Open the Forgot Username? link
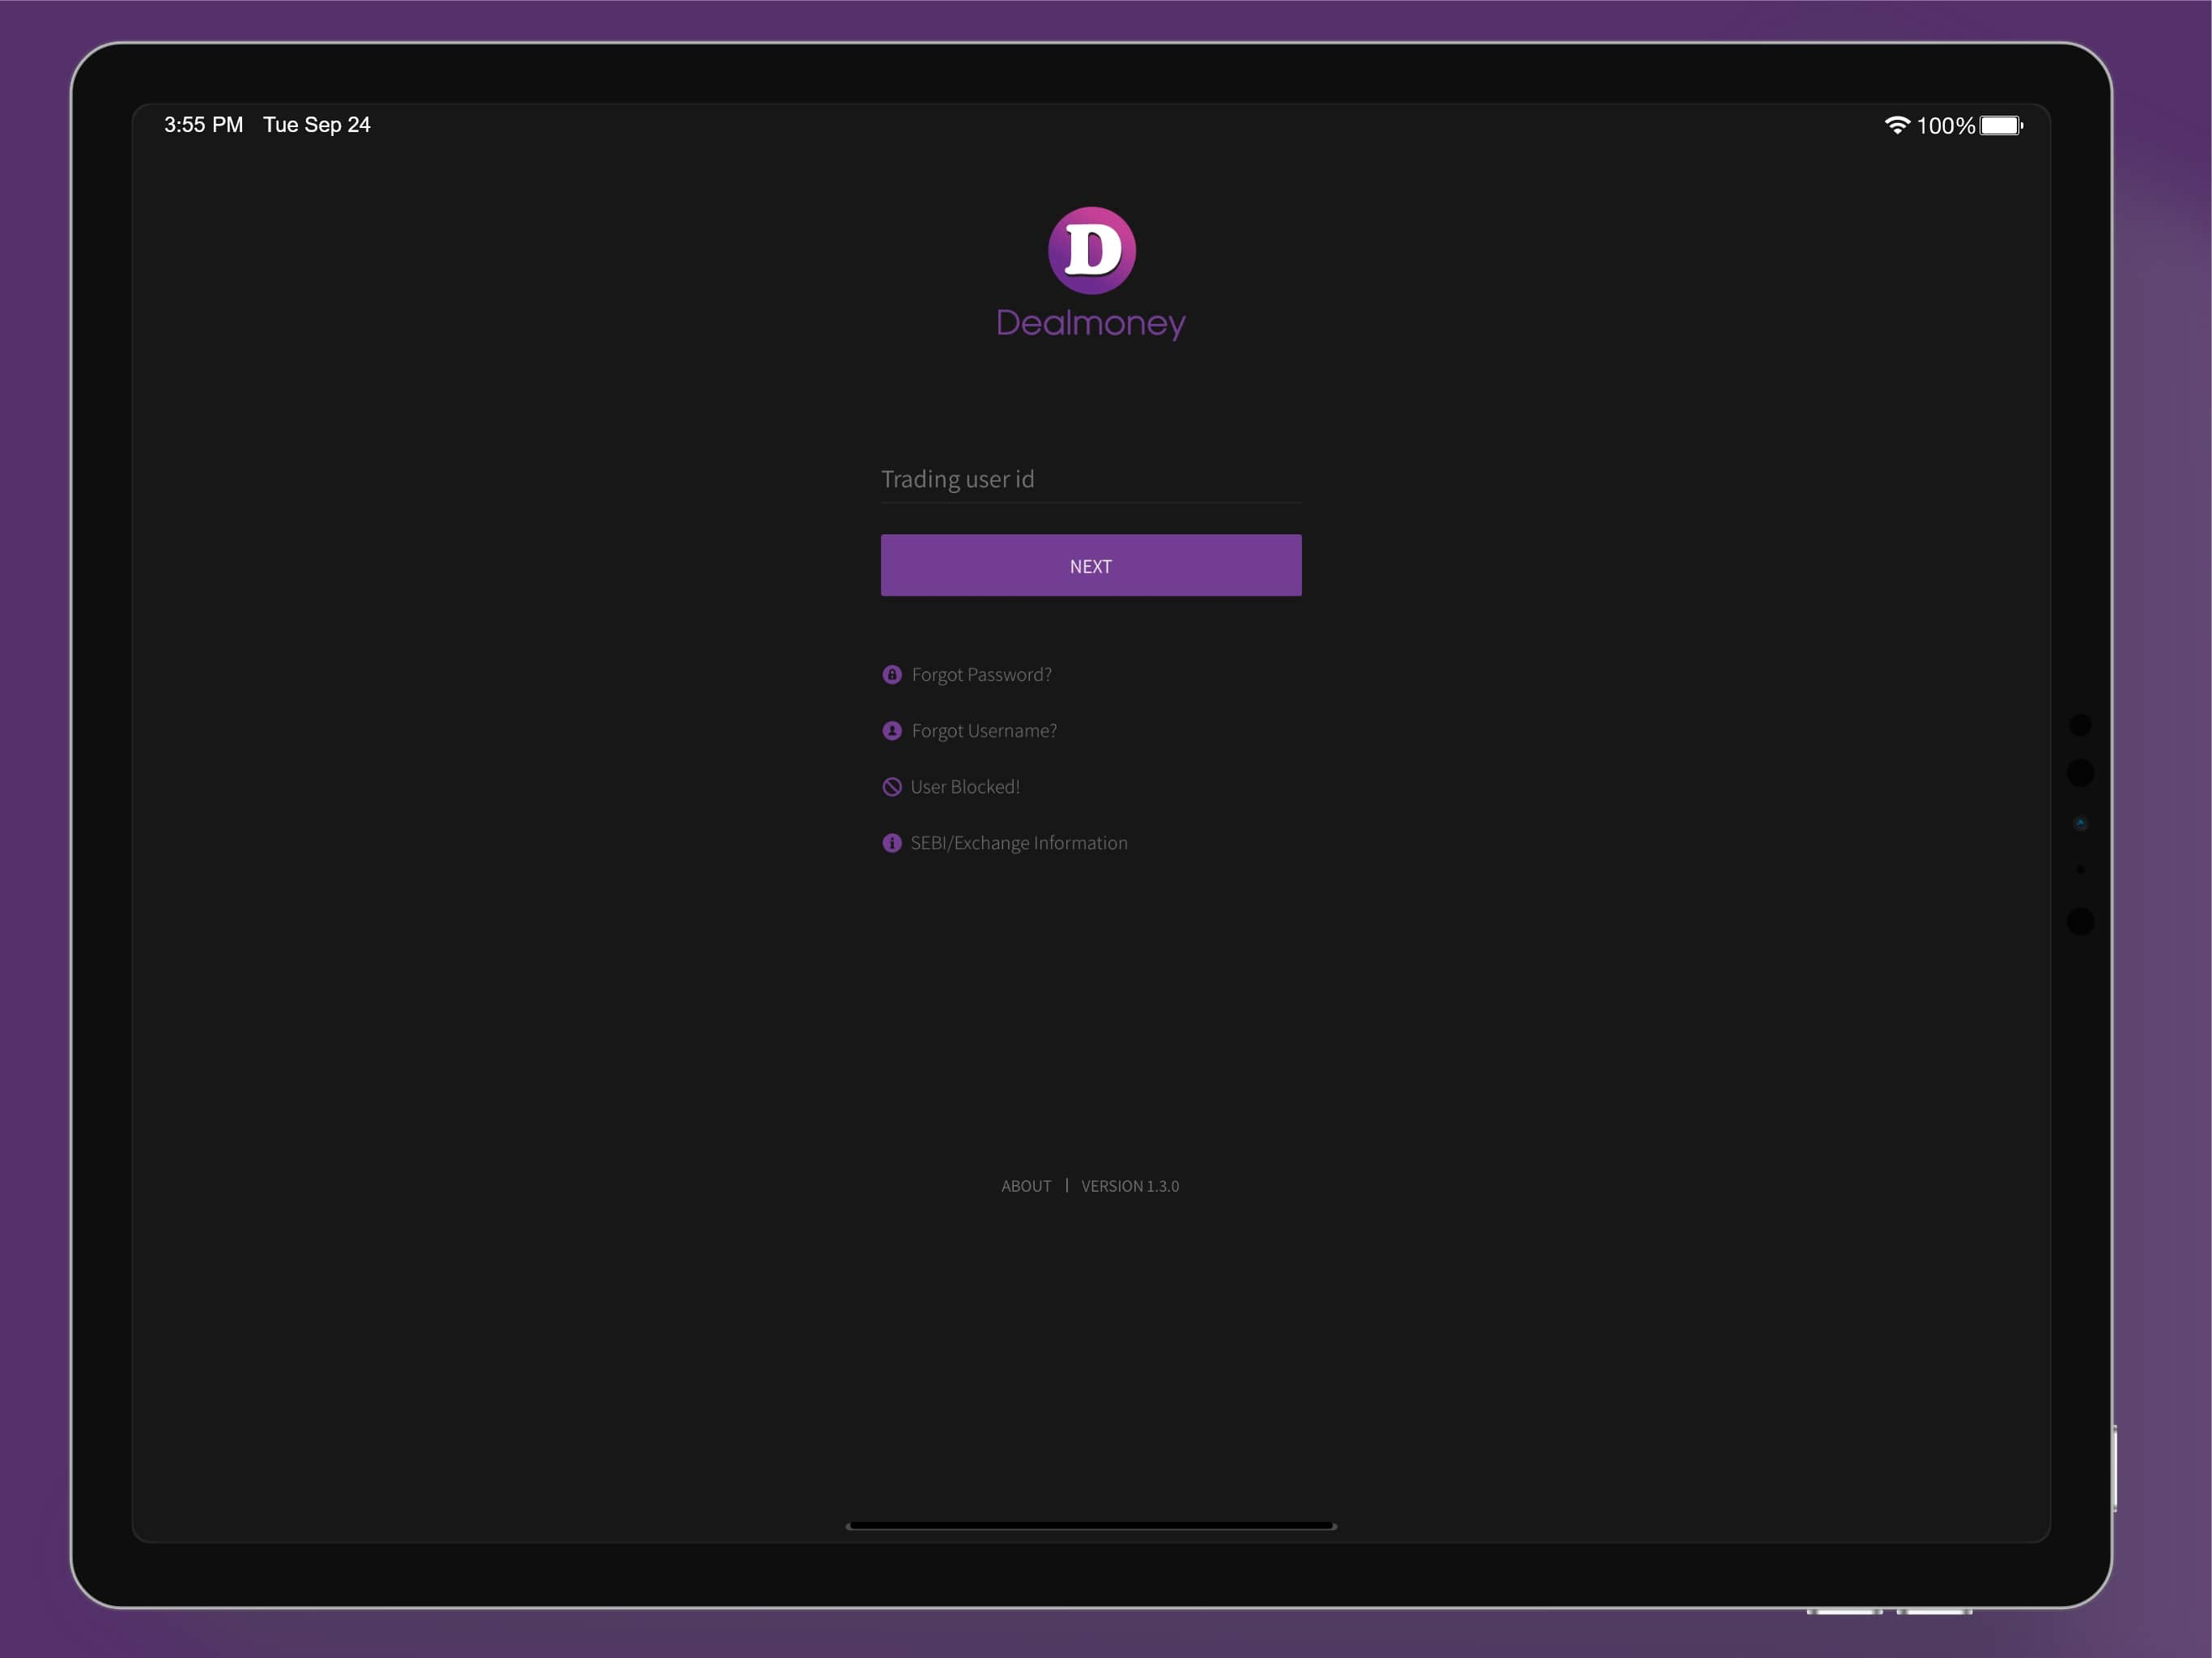 (984, 731)
